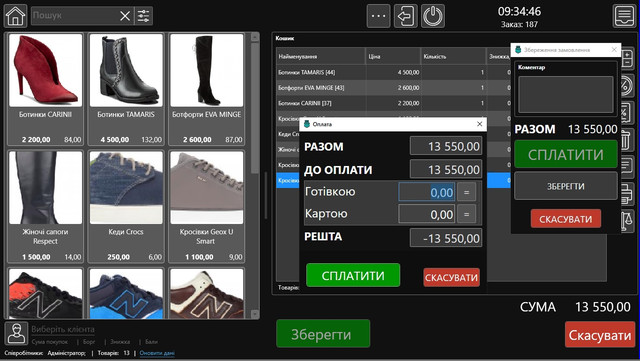
Task: Open the receipt percent discount tool
Action: coord(628,112)
